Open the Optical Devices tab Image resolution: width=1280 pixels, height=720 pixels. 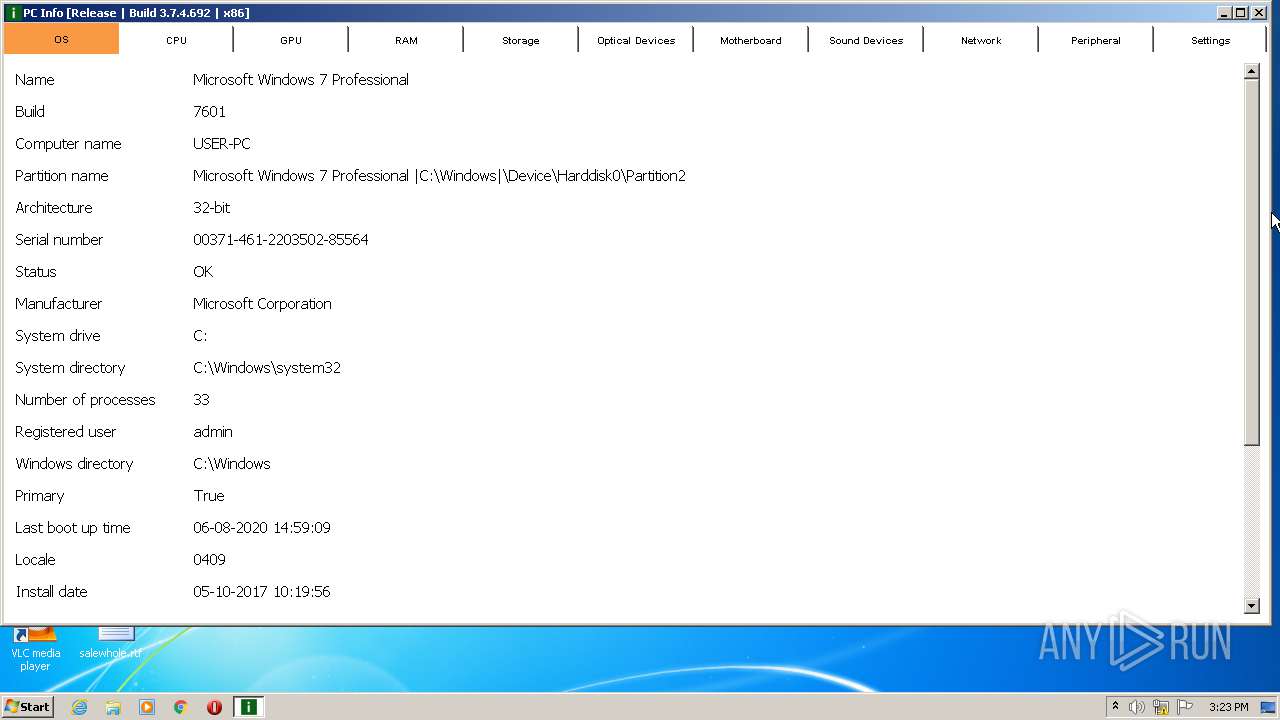(636, 40)
